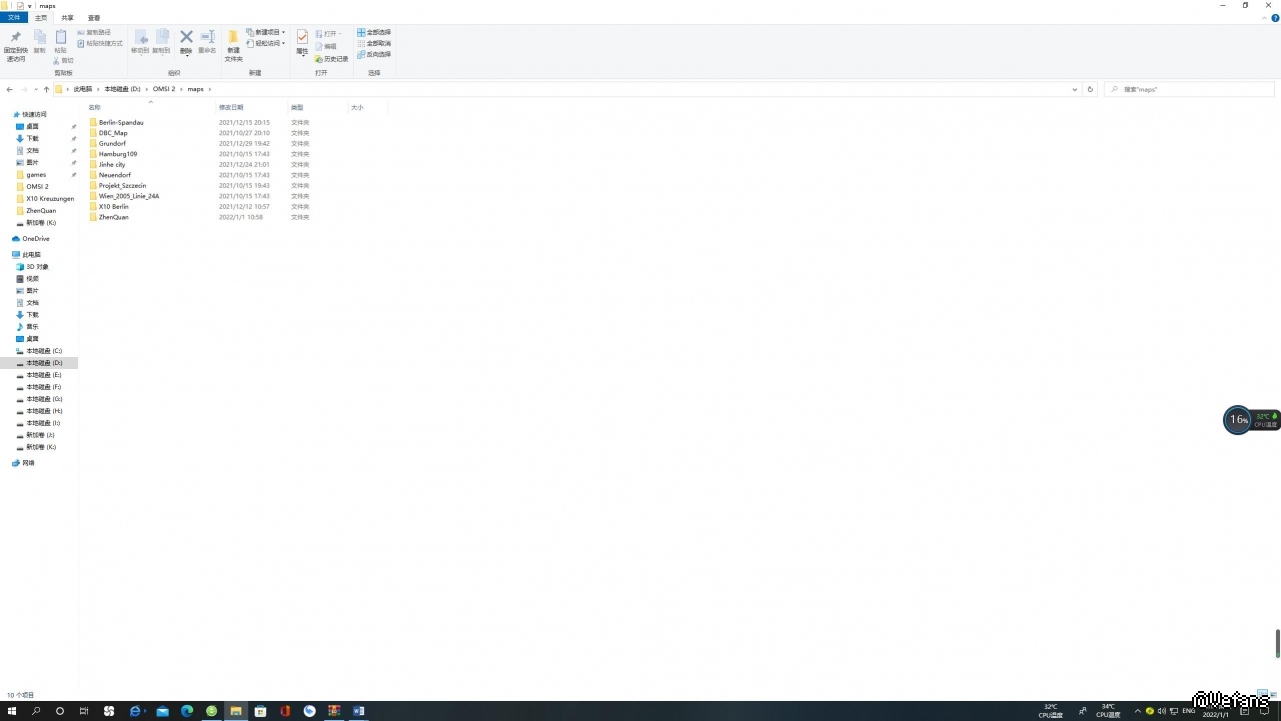Open the 新建项目 dropdown
The image size is (1281, 721).
point(266,32)
